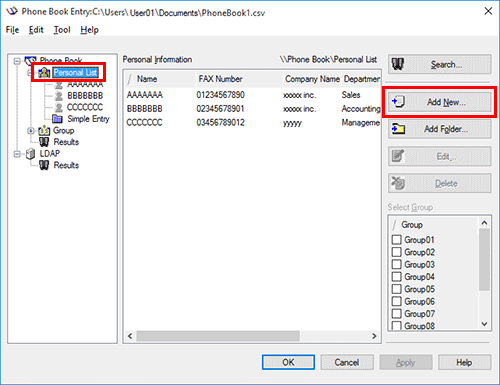Open Results book icon under LDAP
The width and height of the screenshot is (500, 385).
pos(44,165)
